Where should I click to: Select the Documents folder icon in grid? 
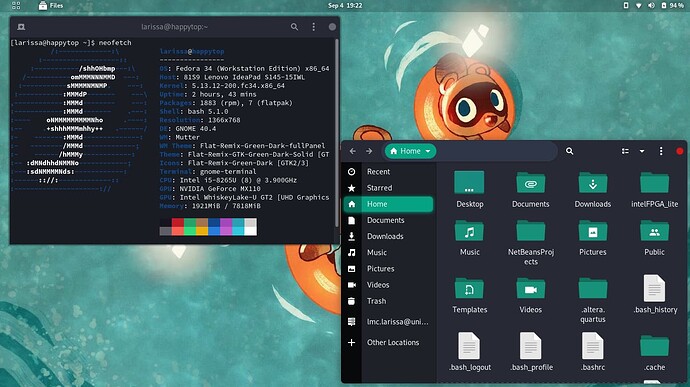531,182
